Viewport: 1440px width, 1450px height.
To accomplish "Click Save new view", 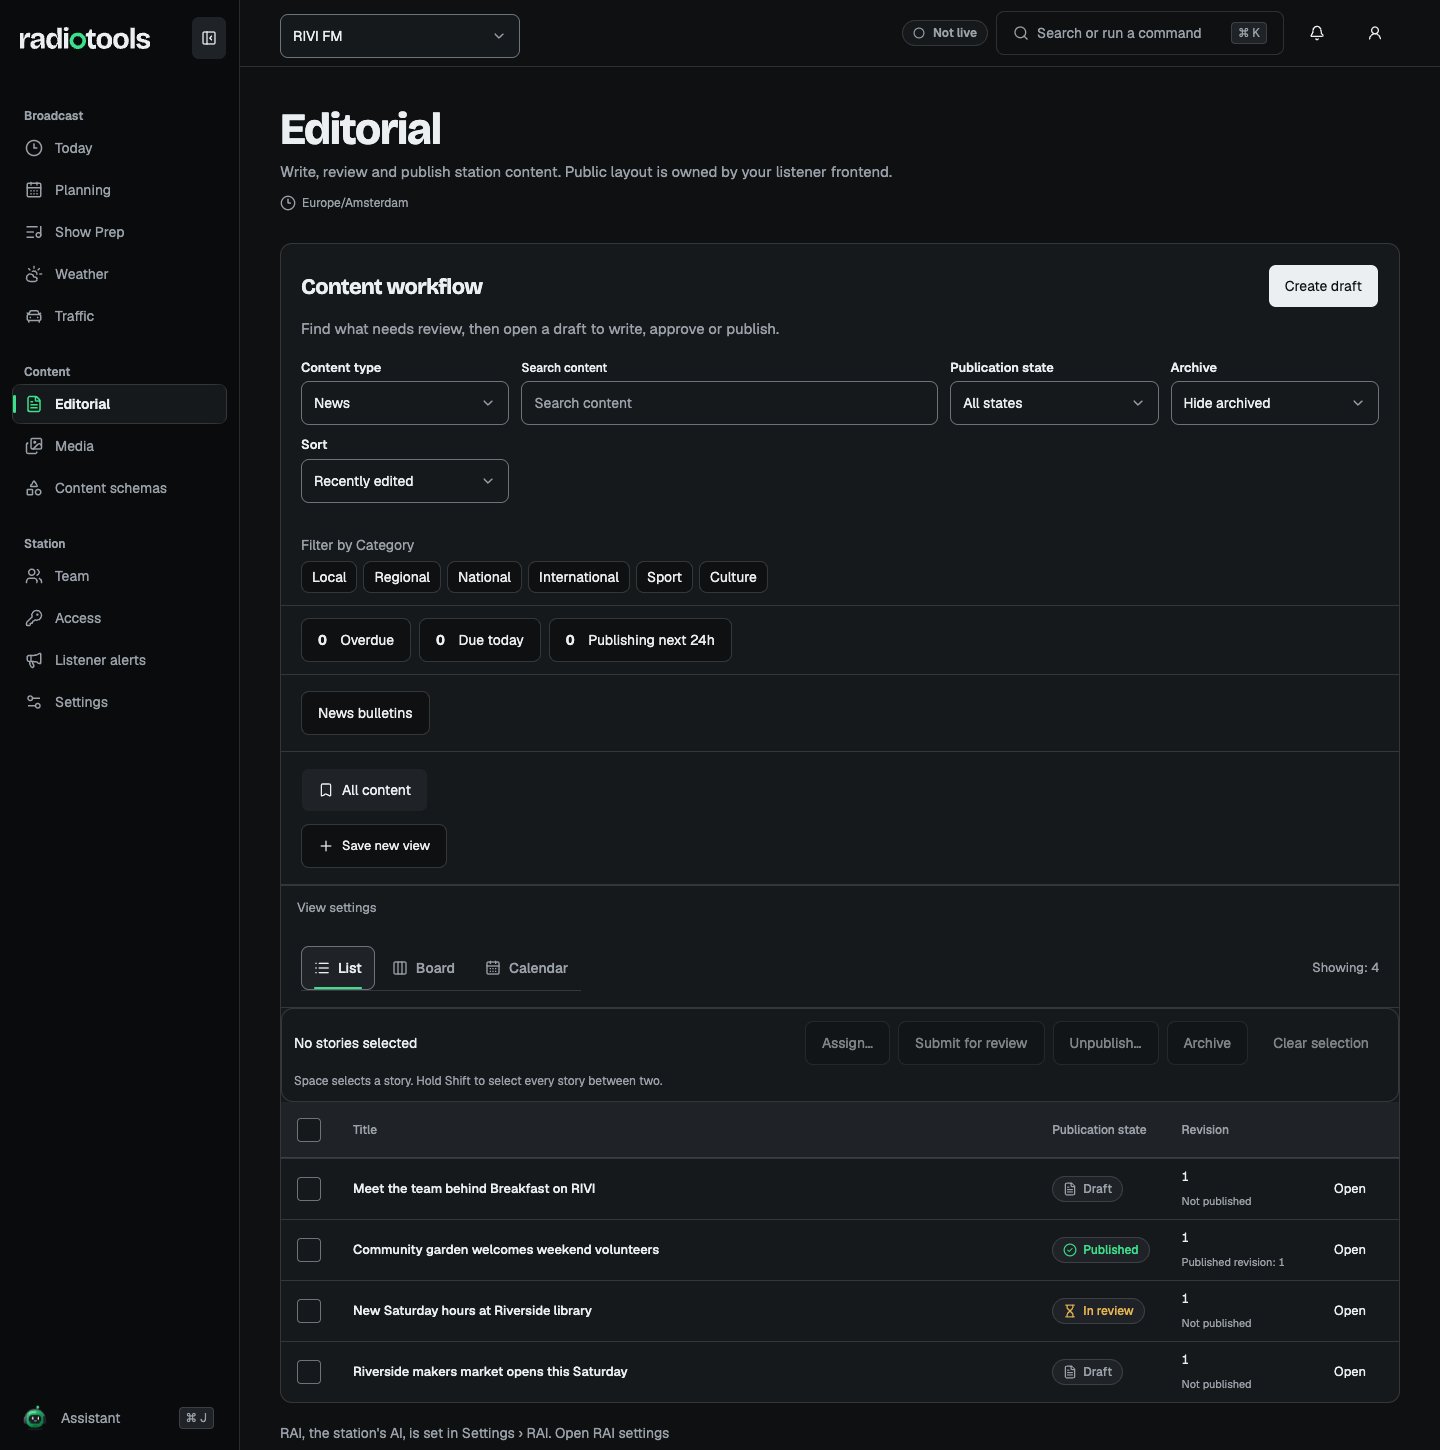I will (374, 846).
